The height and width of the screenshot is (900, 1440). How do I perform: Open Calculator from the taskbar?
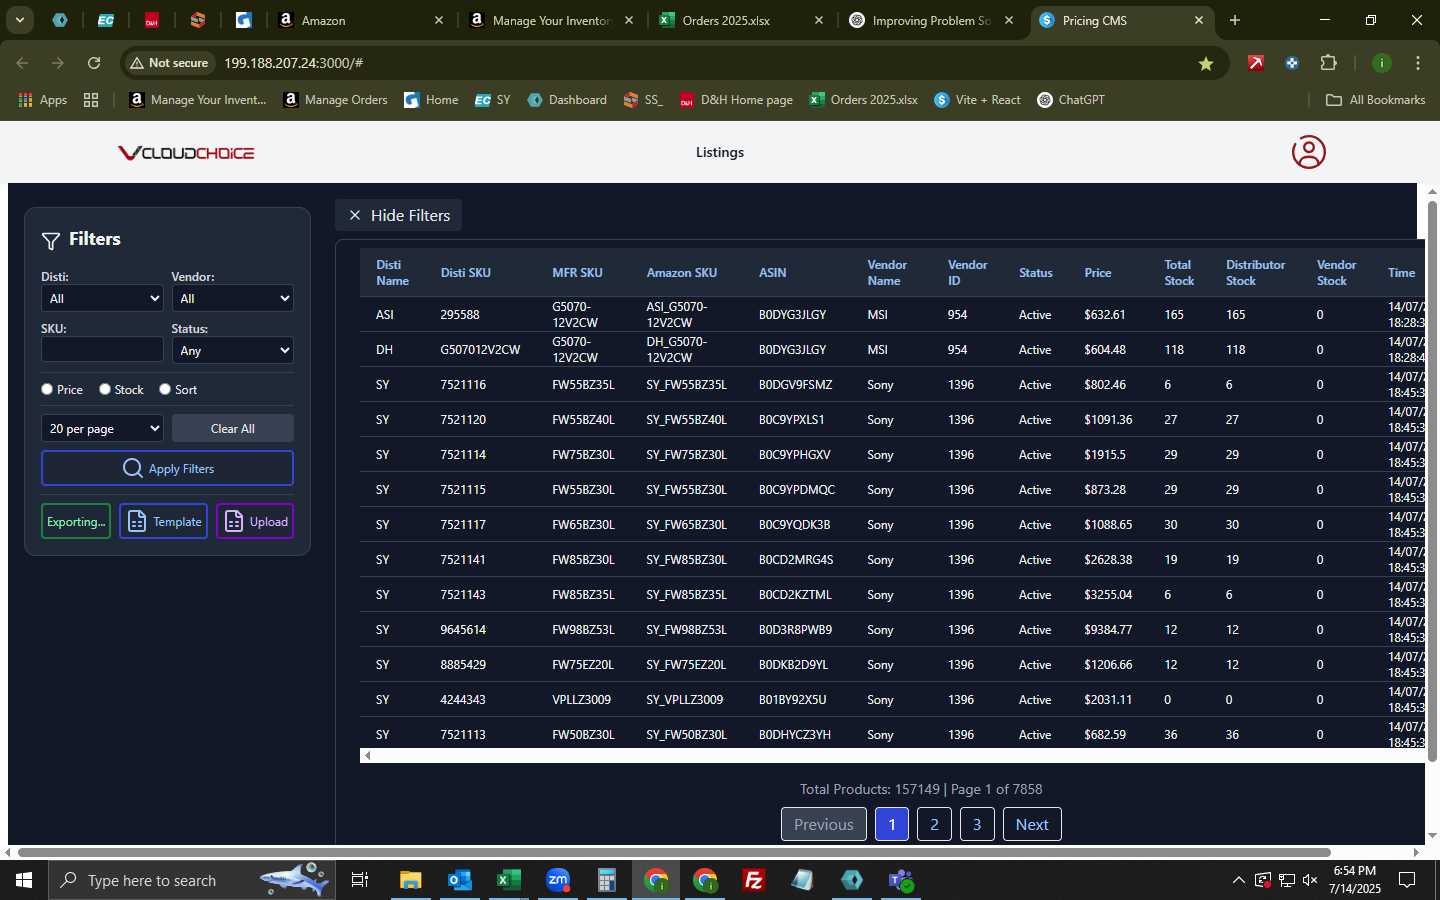606,880
